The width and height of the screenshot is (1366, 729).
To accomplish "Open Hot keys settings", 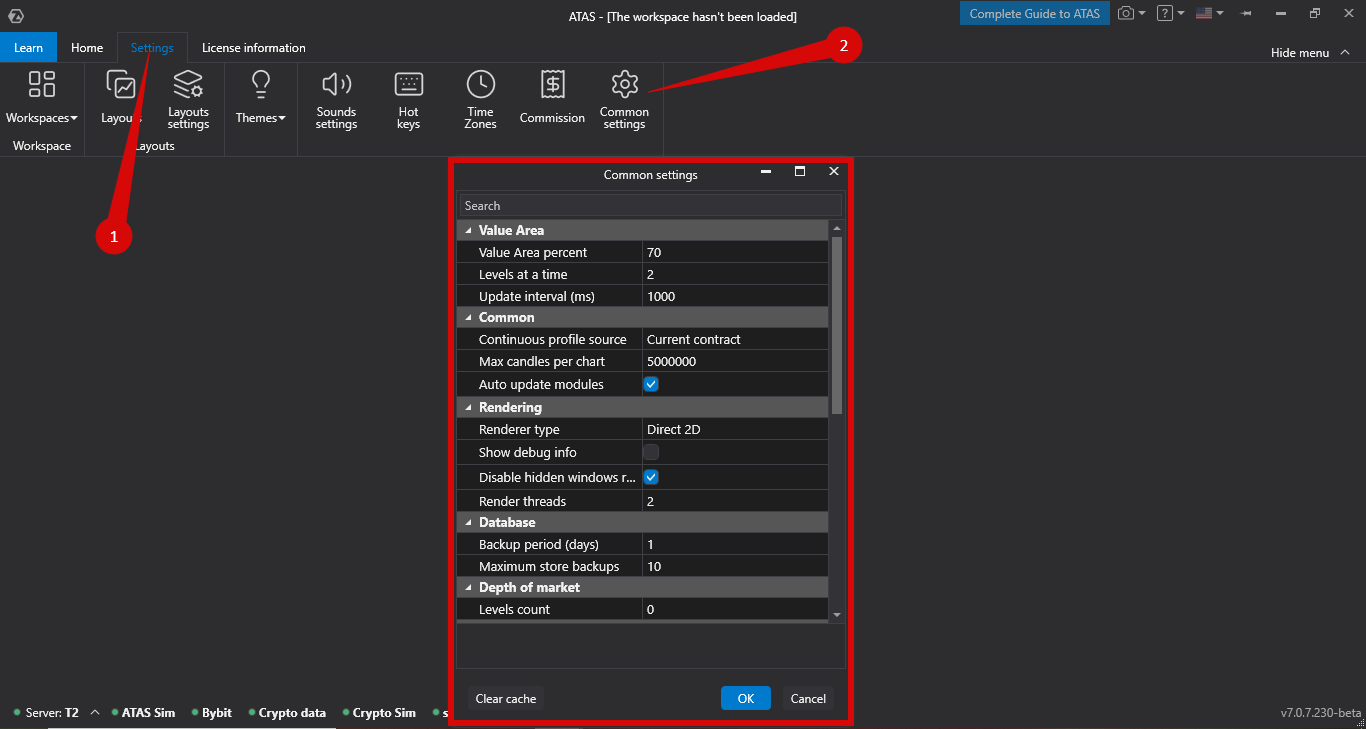I will click(408, 100).
